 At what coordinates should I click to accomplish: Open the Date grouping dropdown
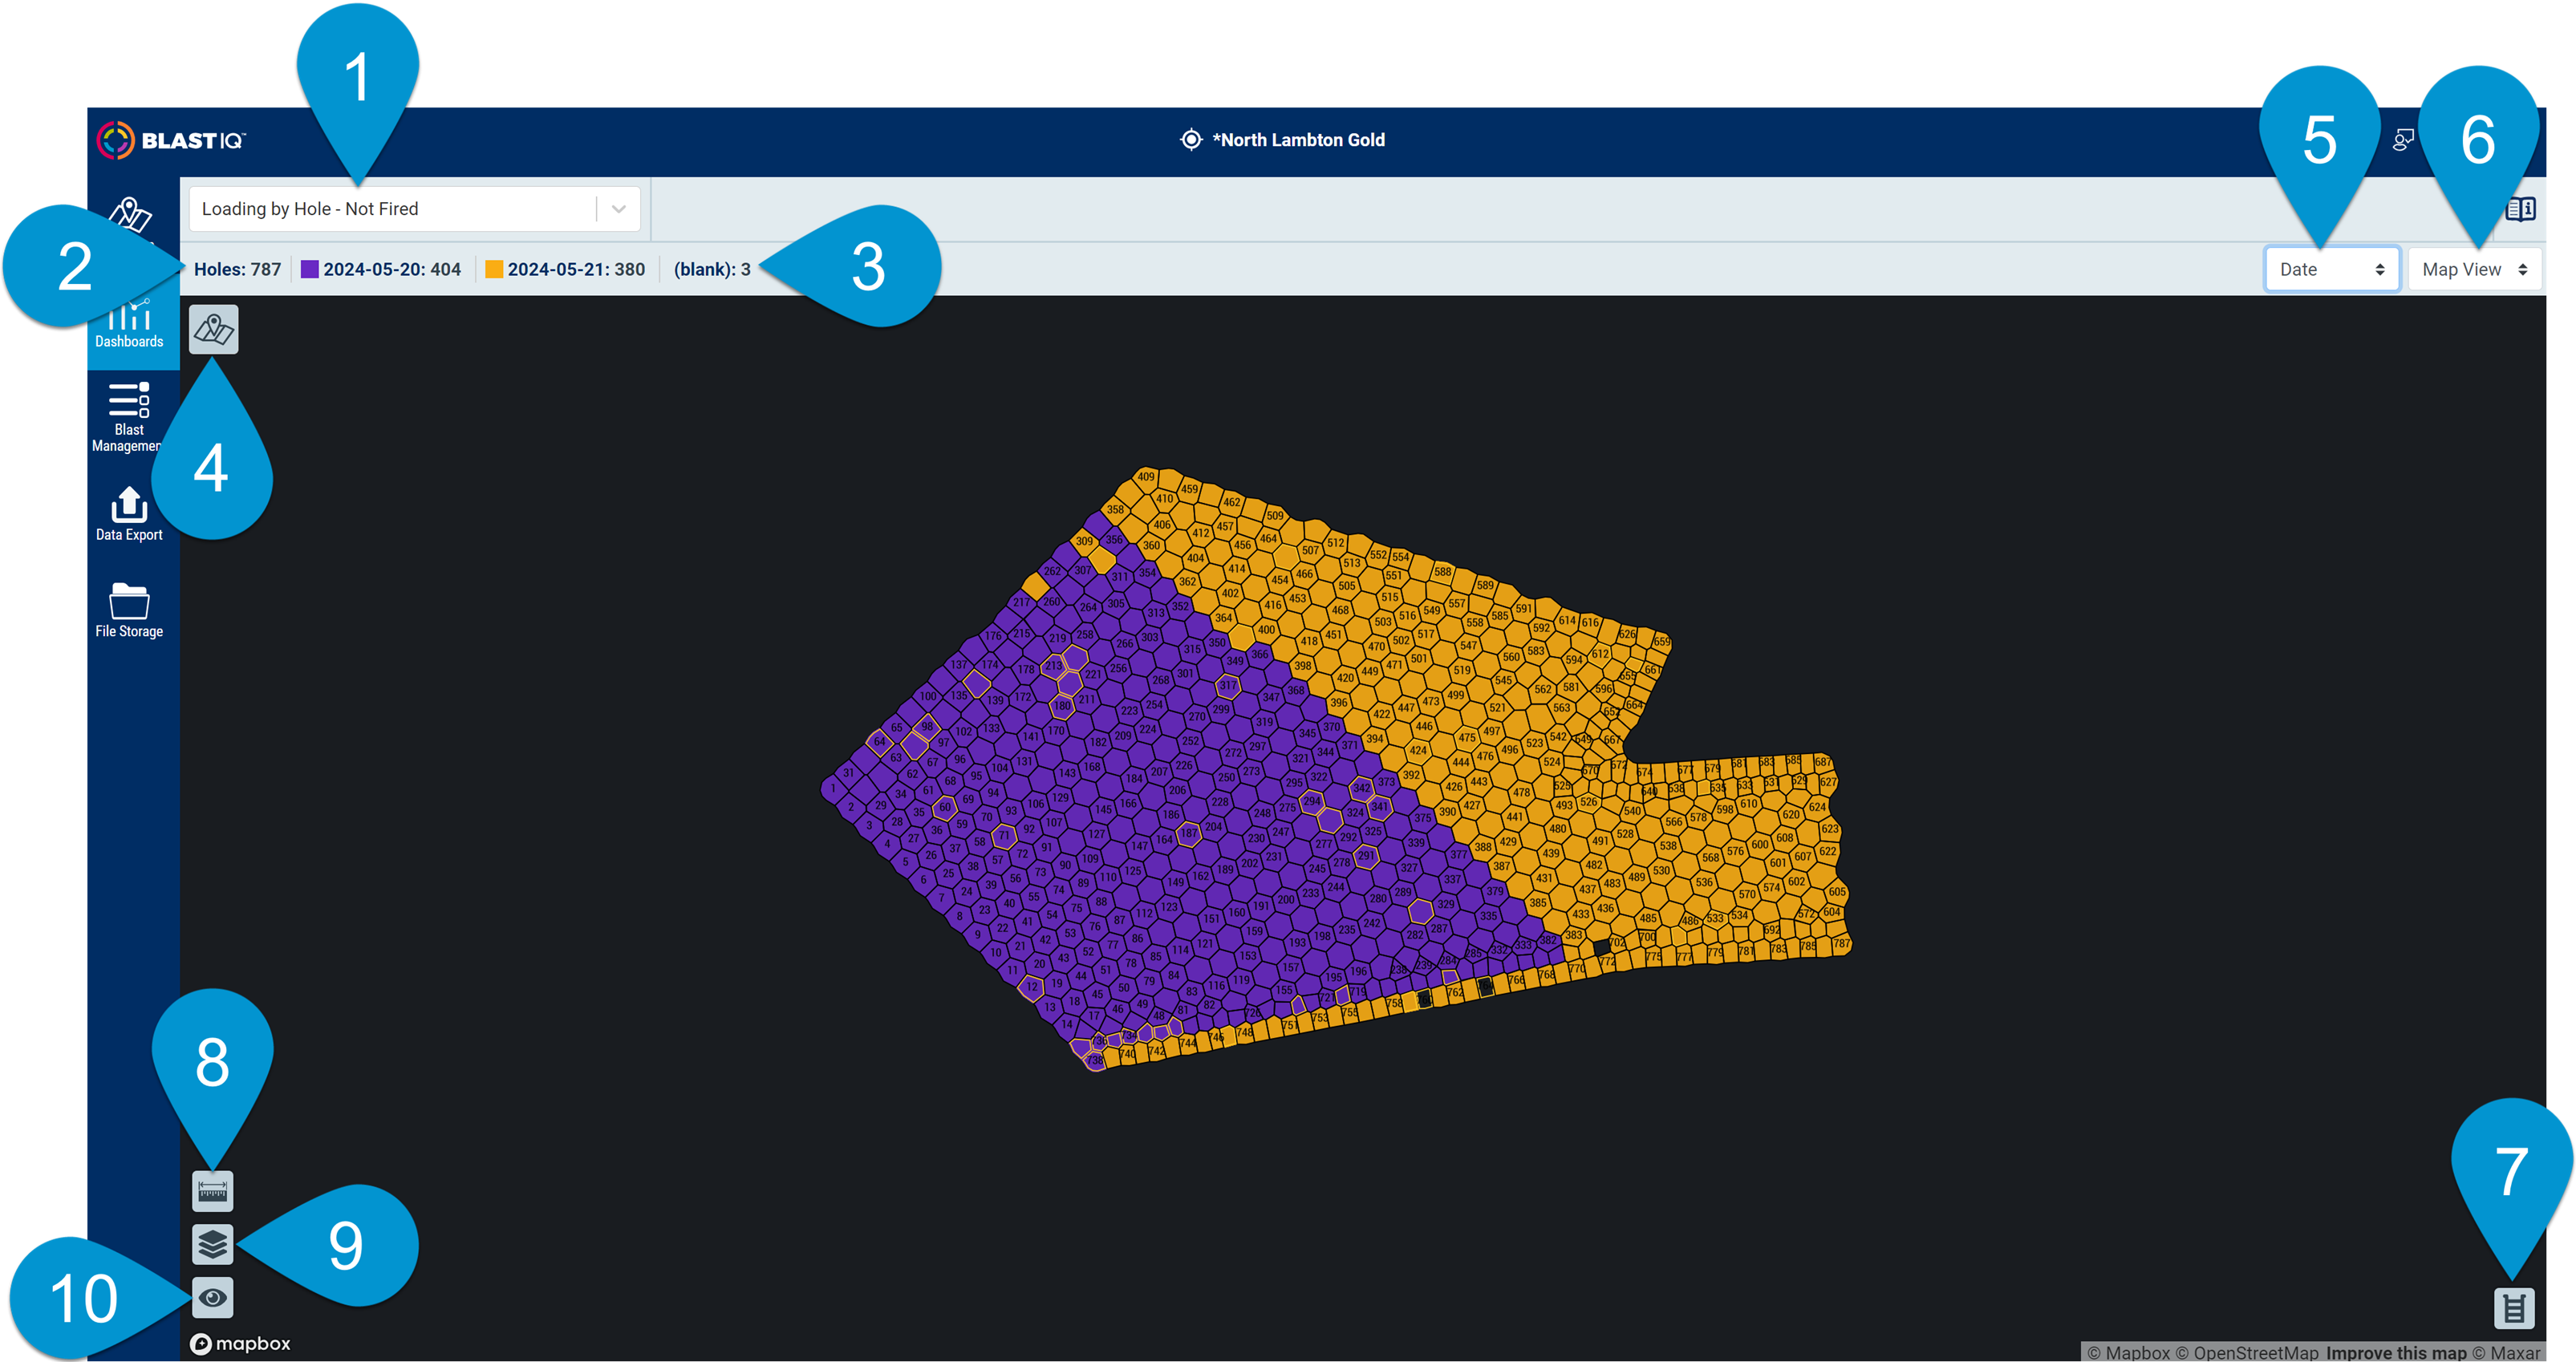click(x=2332, y=269)
